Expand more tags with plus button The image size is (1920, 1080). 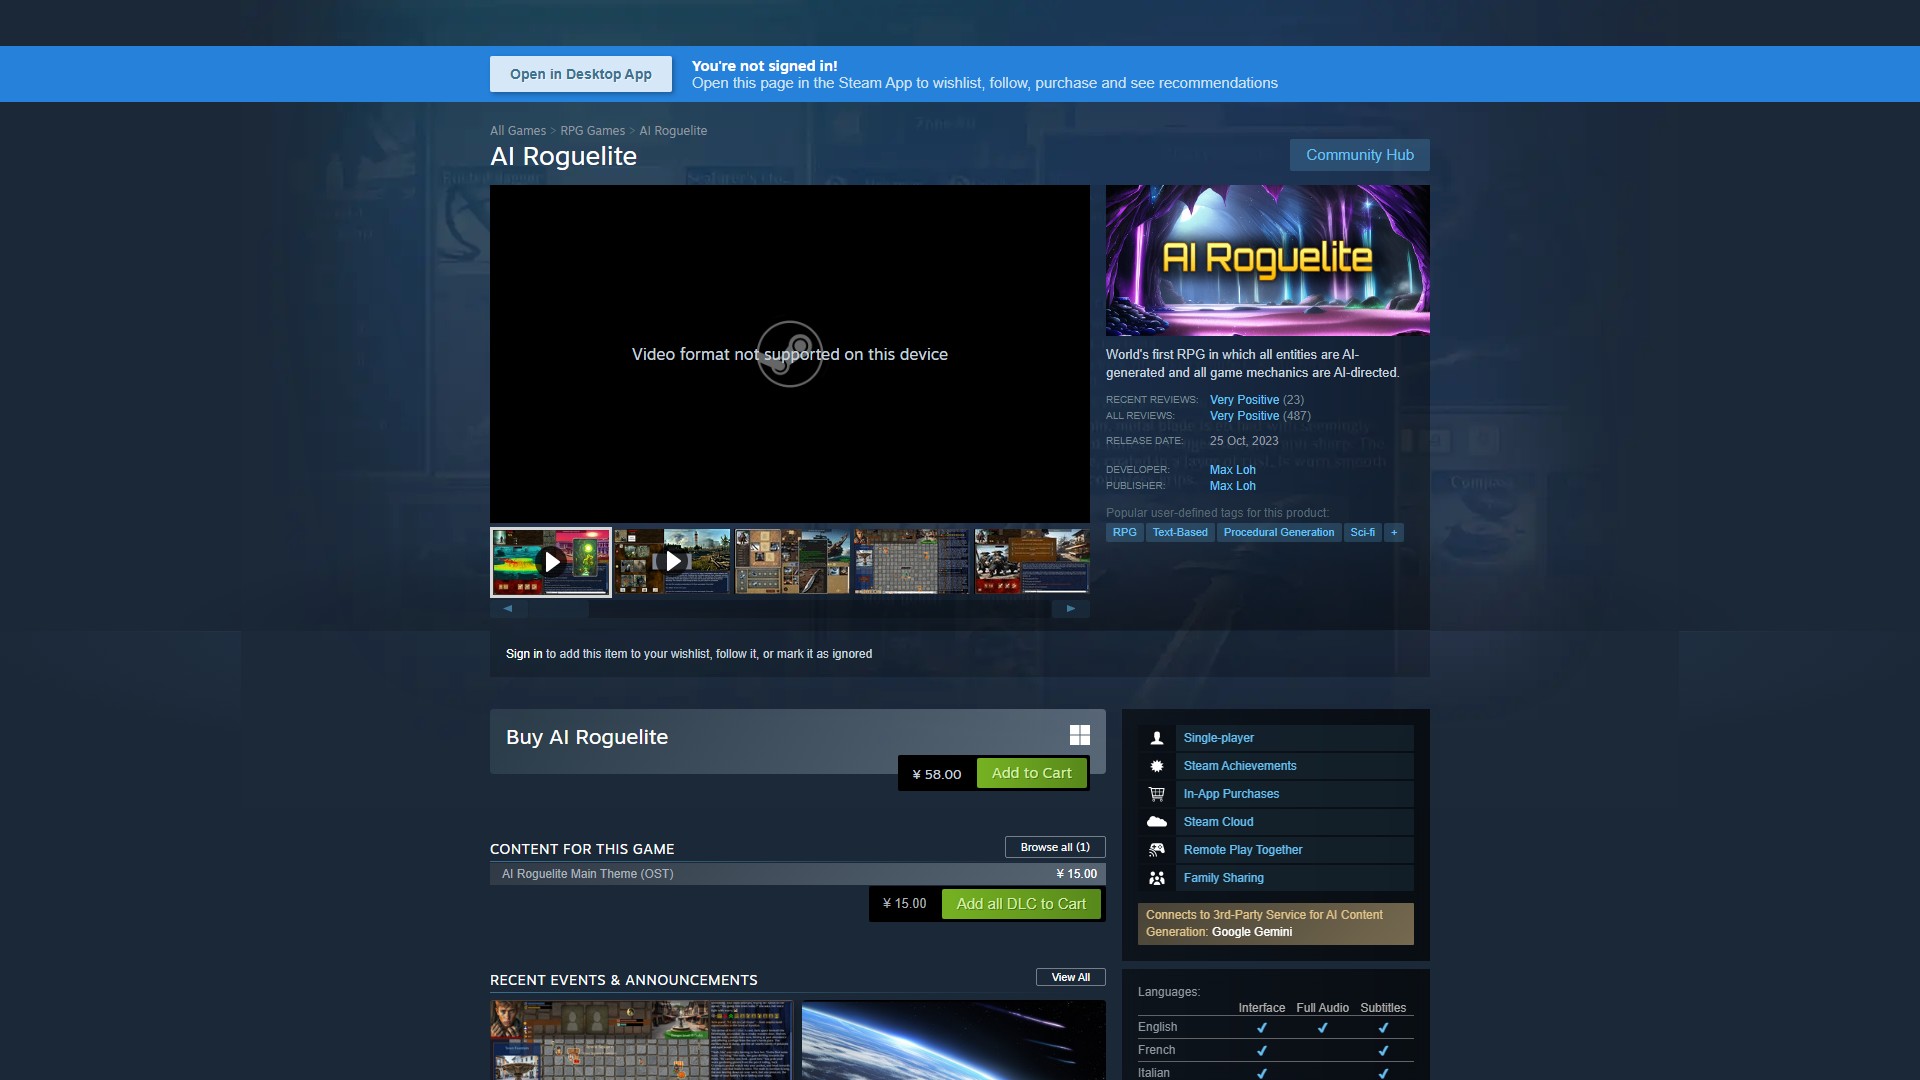click(1394, 533)
